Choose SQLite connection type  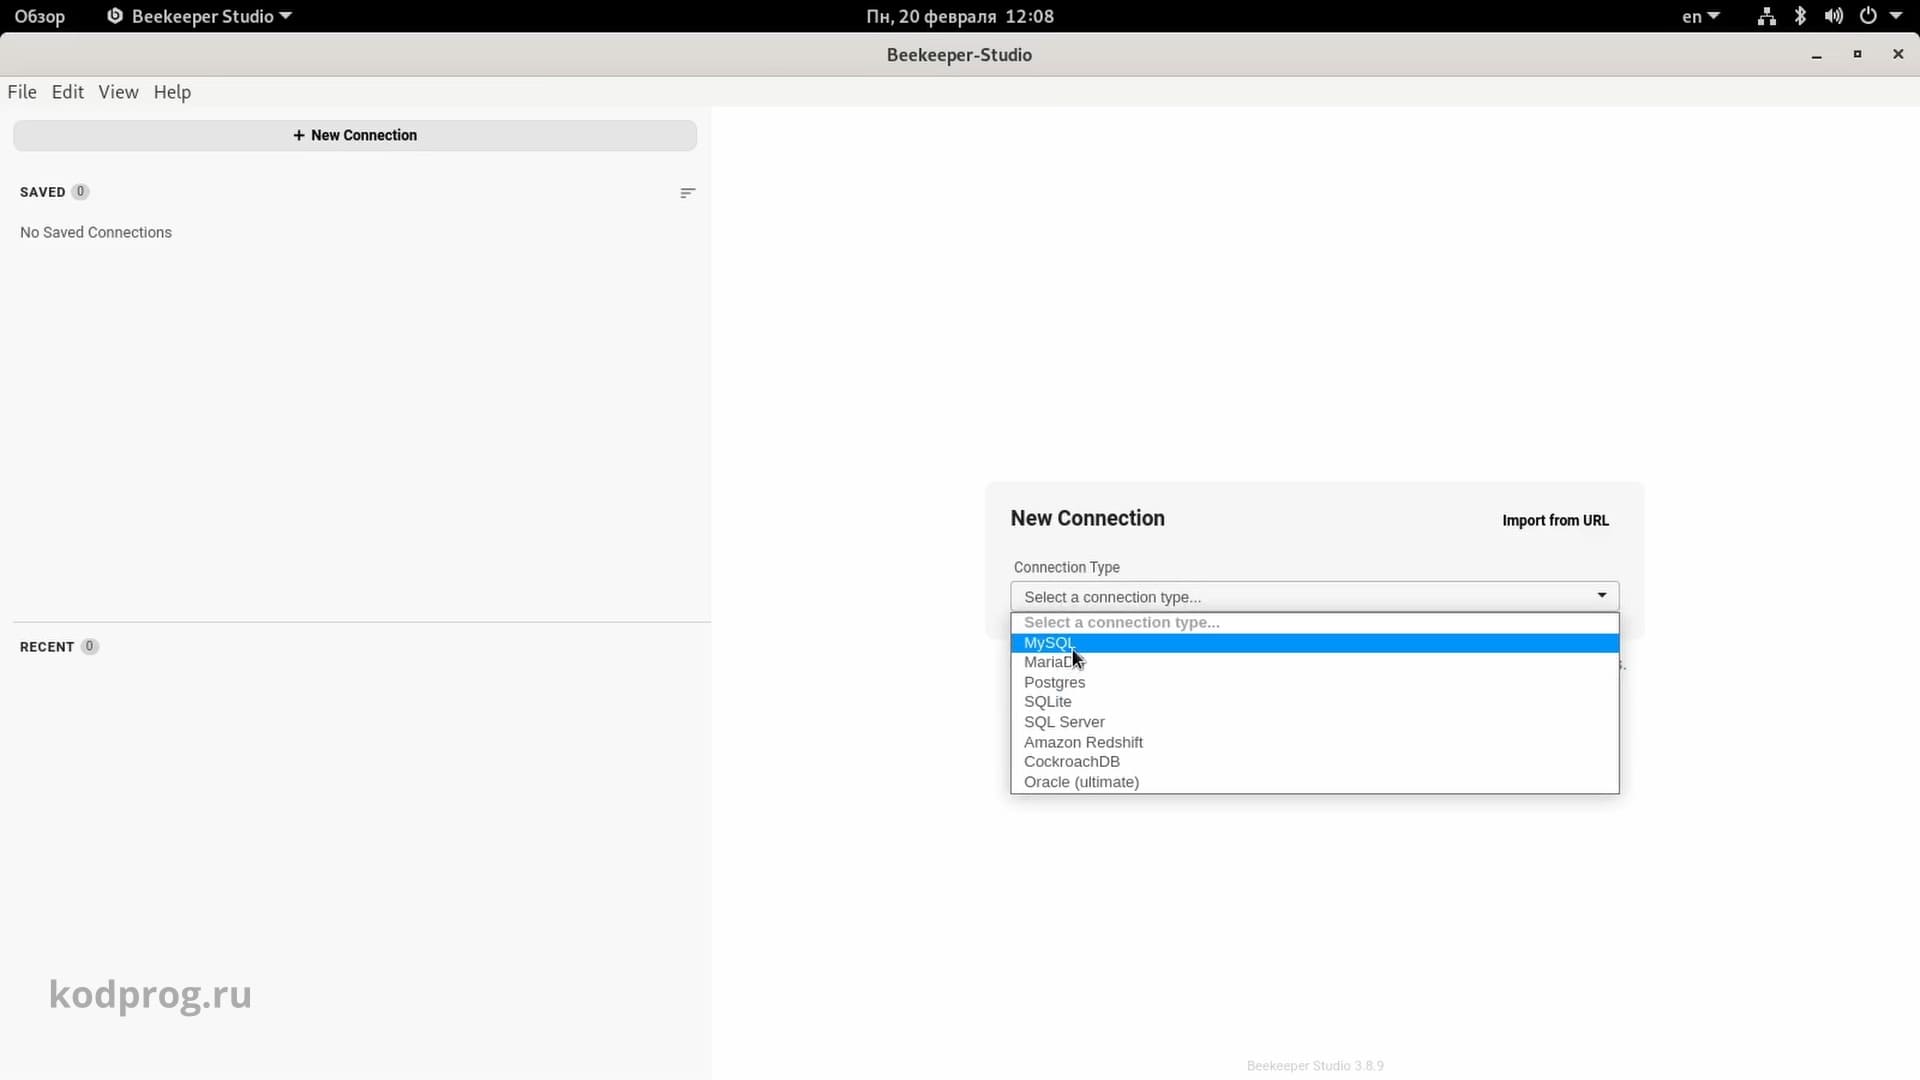pyautogui.click(x=1314, y=702)
